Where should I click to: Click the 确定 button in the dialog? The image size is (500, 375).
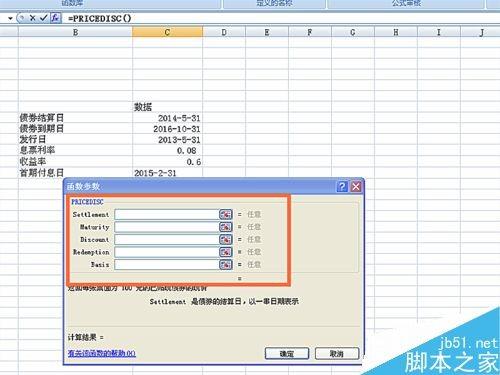[287, 353]
